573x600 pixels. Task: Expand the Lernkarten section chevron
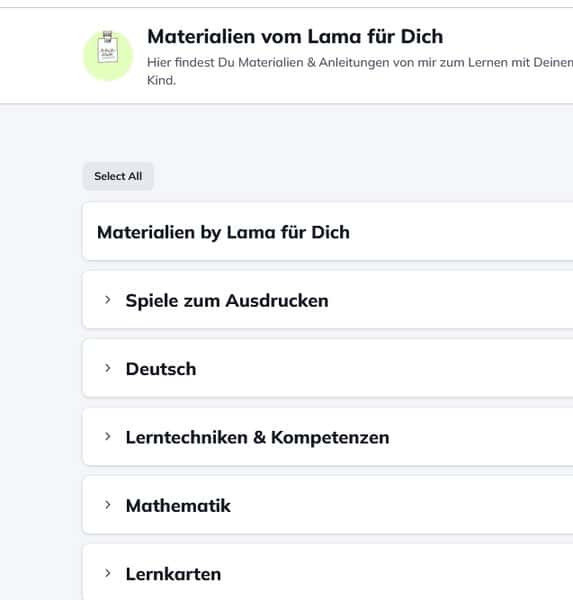pos(108,573)
